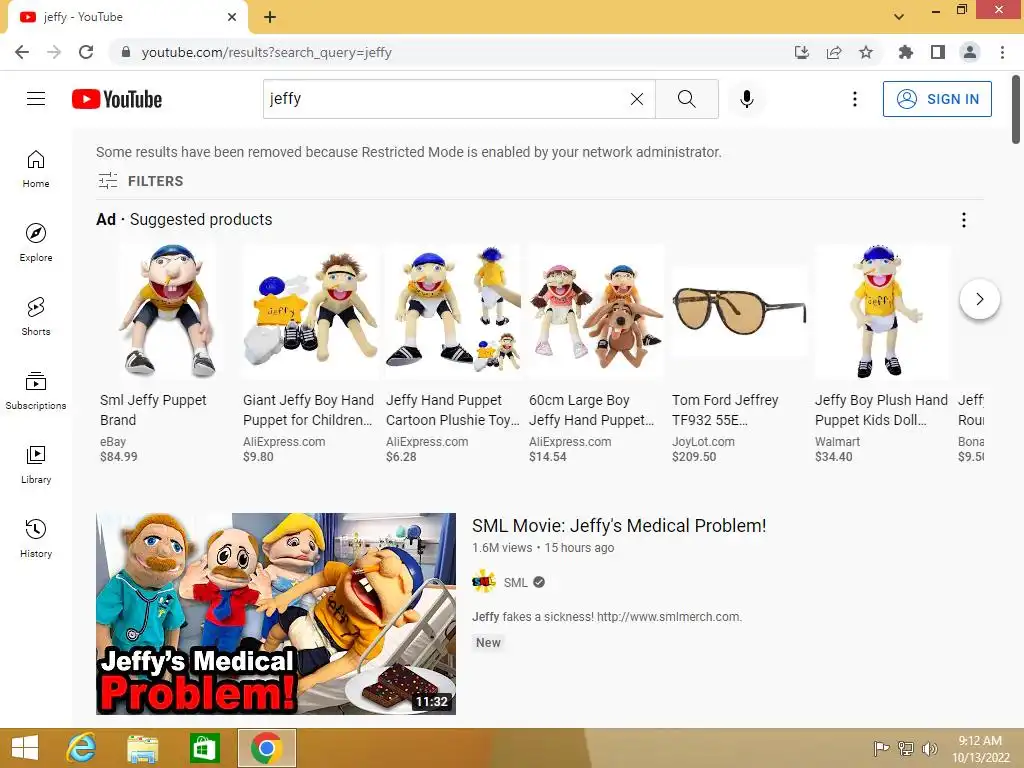Click the New badge
Screen dimensions: 1024x768
488,643
